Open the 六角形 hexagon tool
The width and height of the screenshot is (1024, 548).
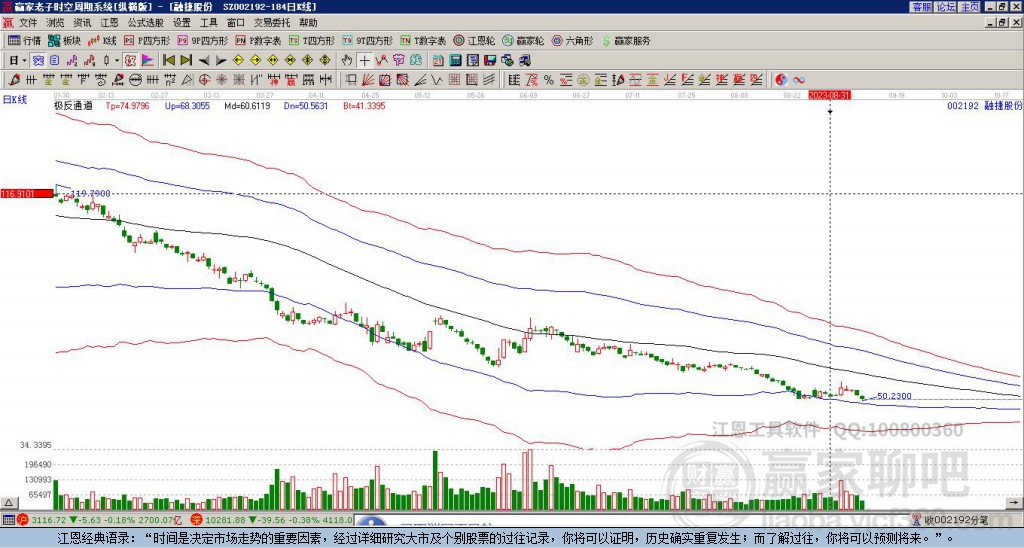(x=573, y=40)
